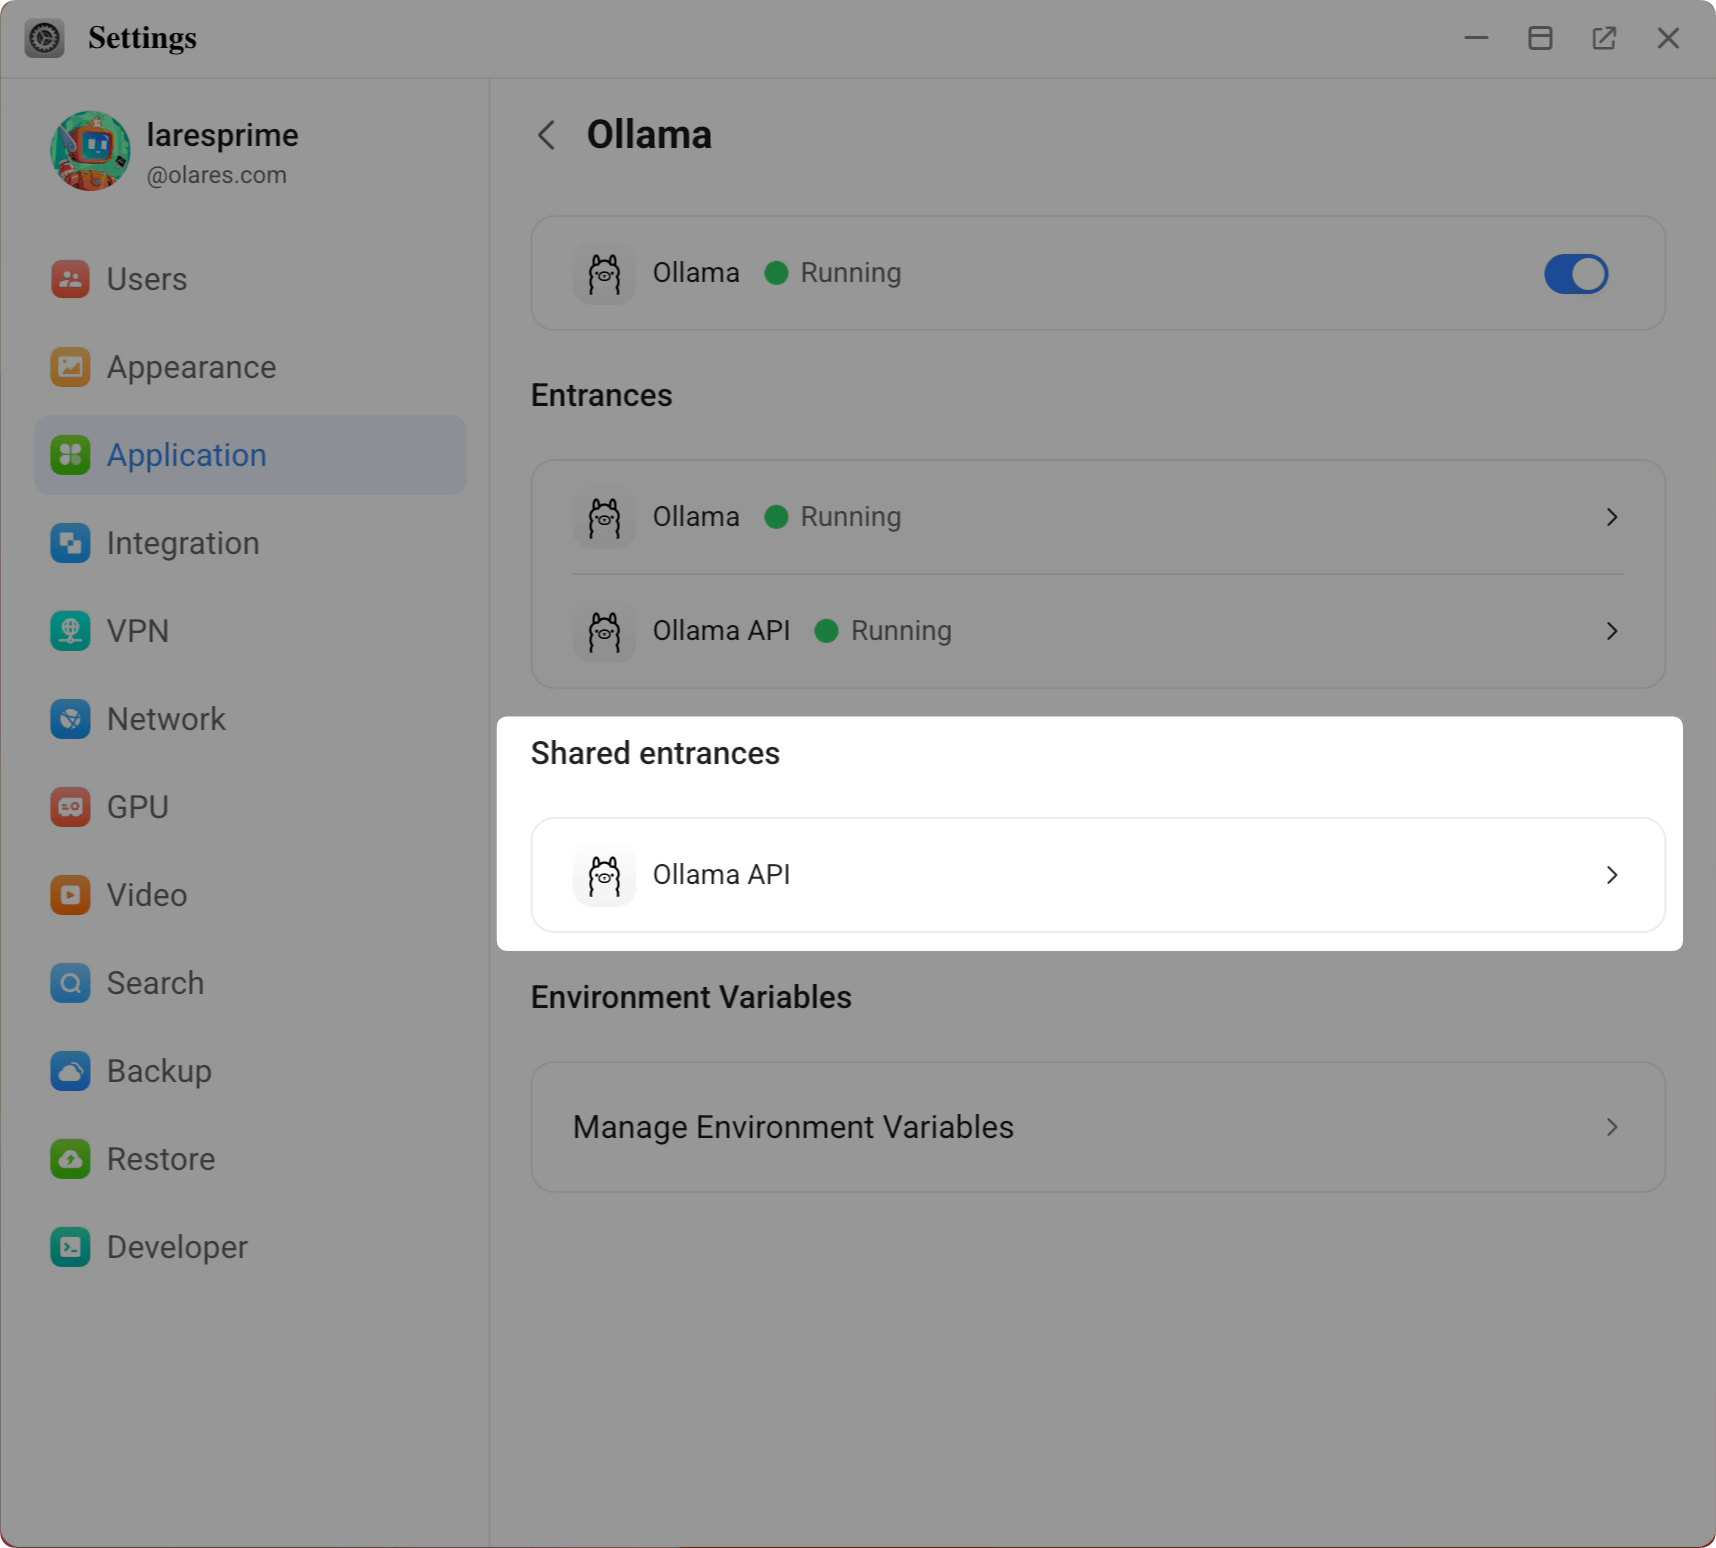Image resolution: width=1716 pixels, height=1548 pixels.
Task: Open Settings window in new window
Action: pyautogui.click(x=1604, y=38)
